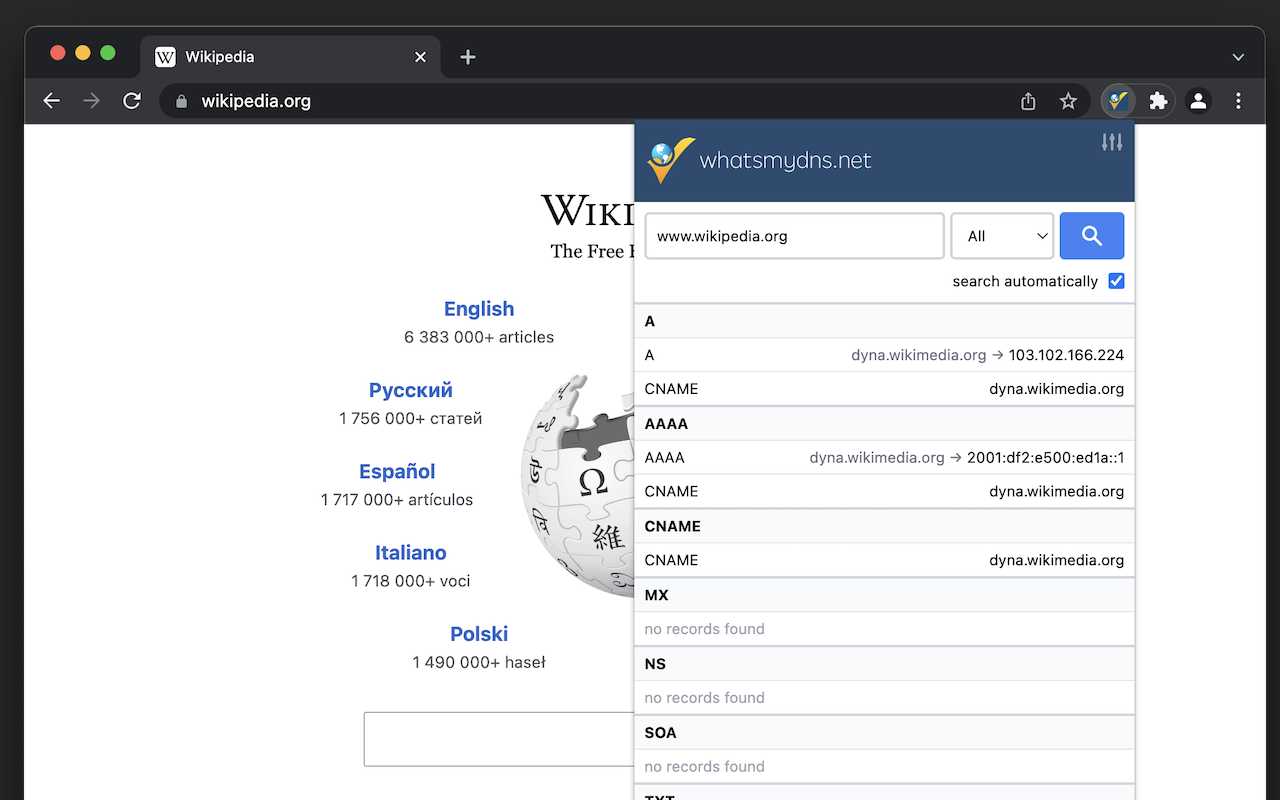Viewport: 1280px width, 800px height.
Task: Open the tab search chevron
Action: (1238, 57)
